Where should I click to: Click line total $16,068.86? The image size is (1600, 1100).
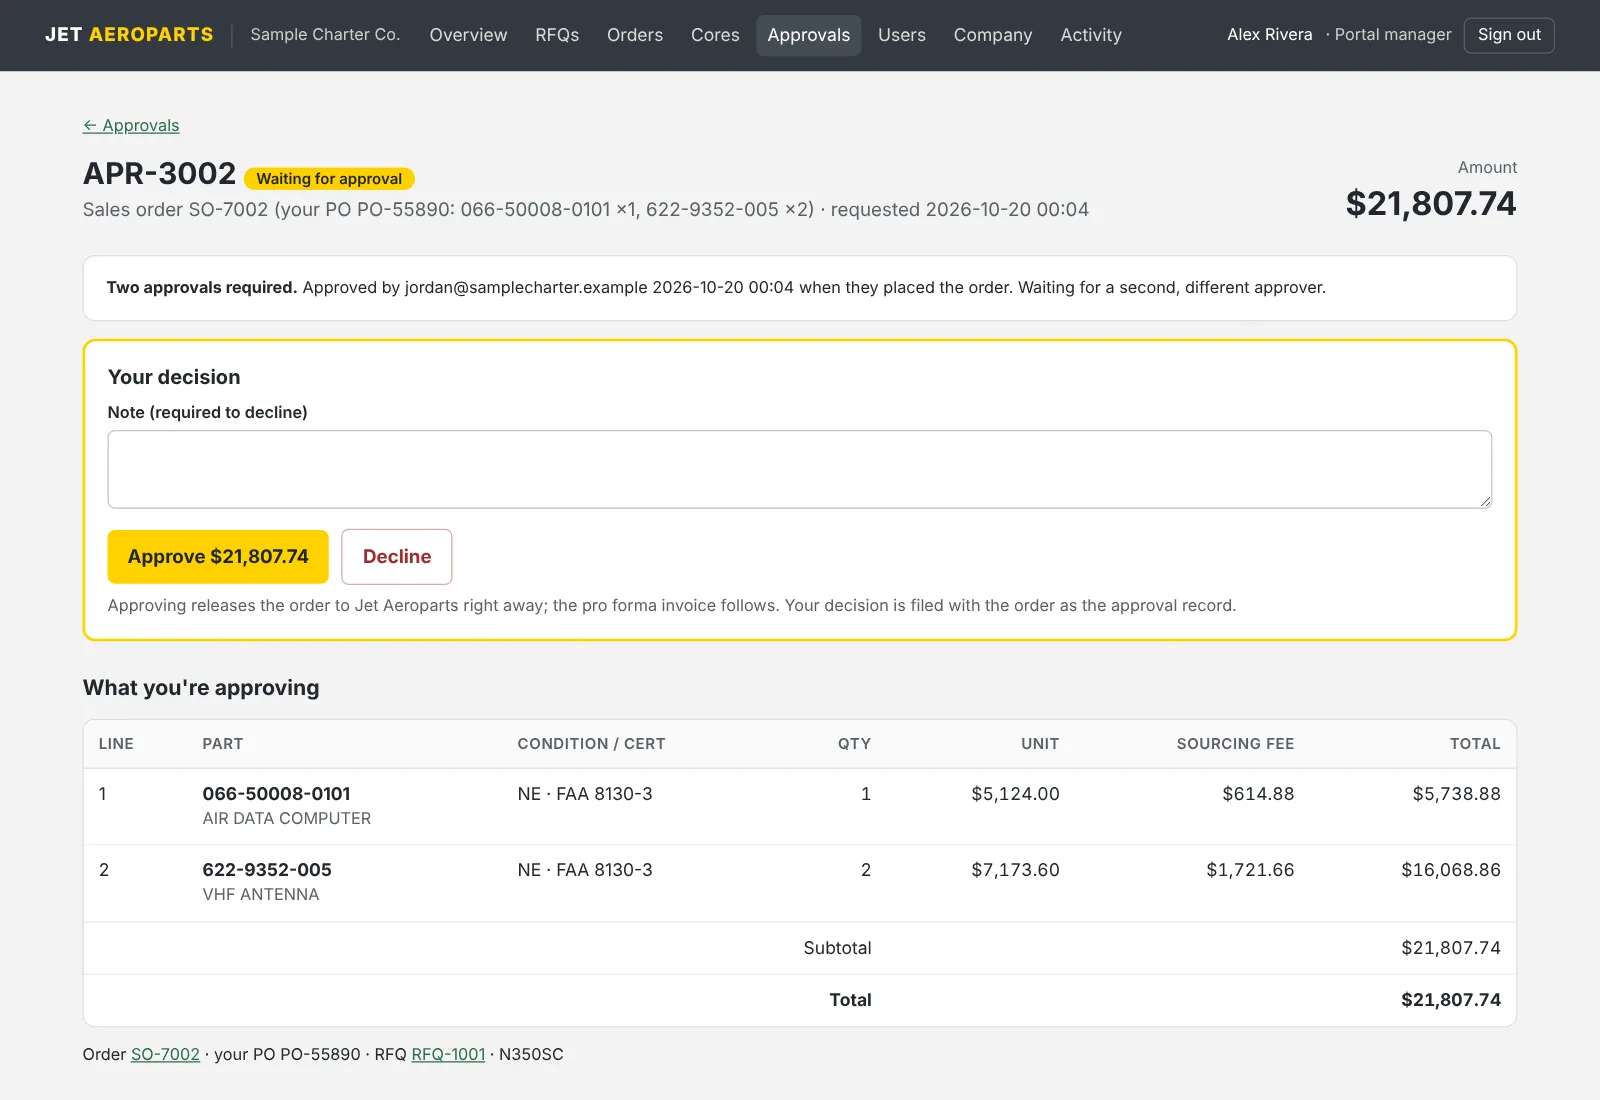1451,870
